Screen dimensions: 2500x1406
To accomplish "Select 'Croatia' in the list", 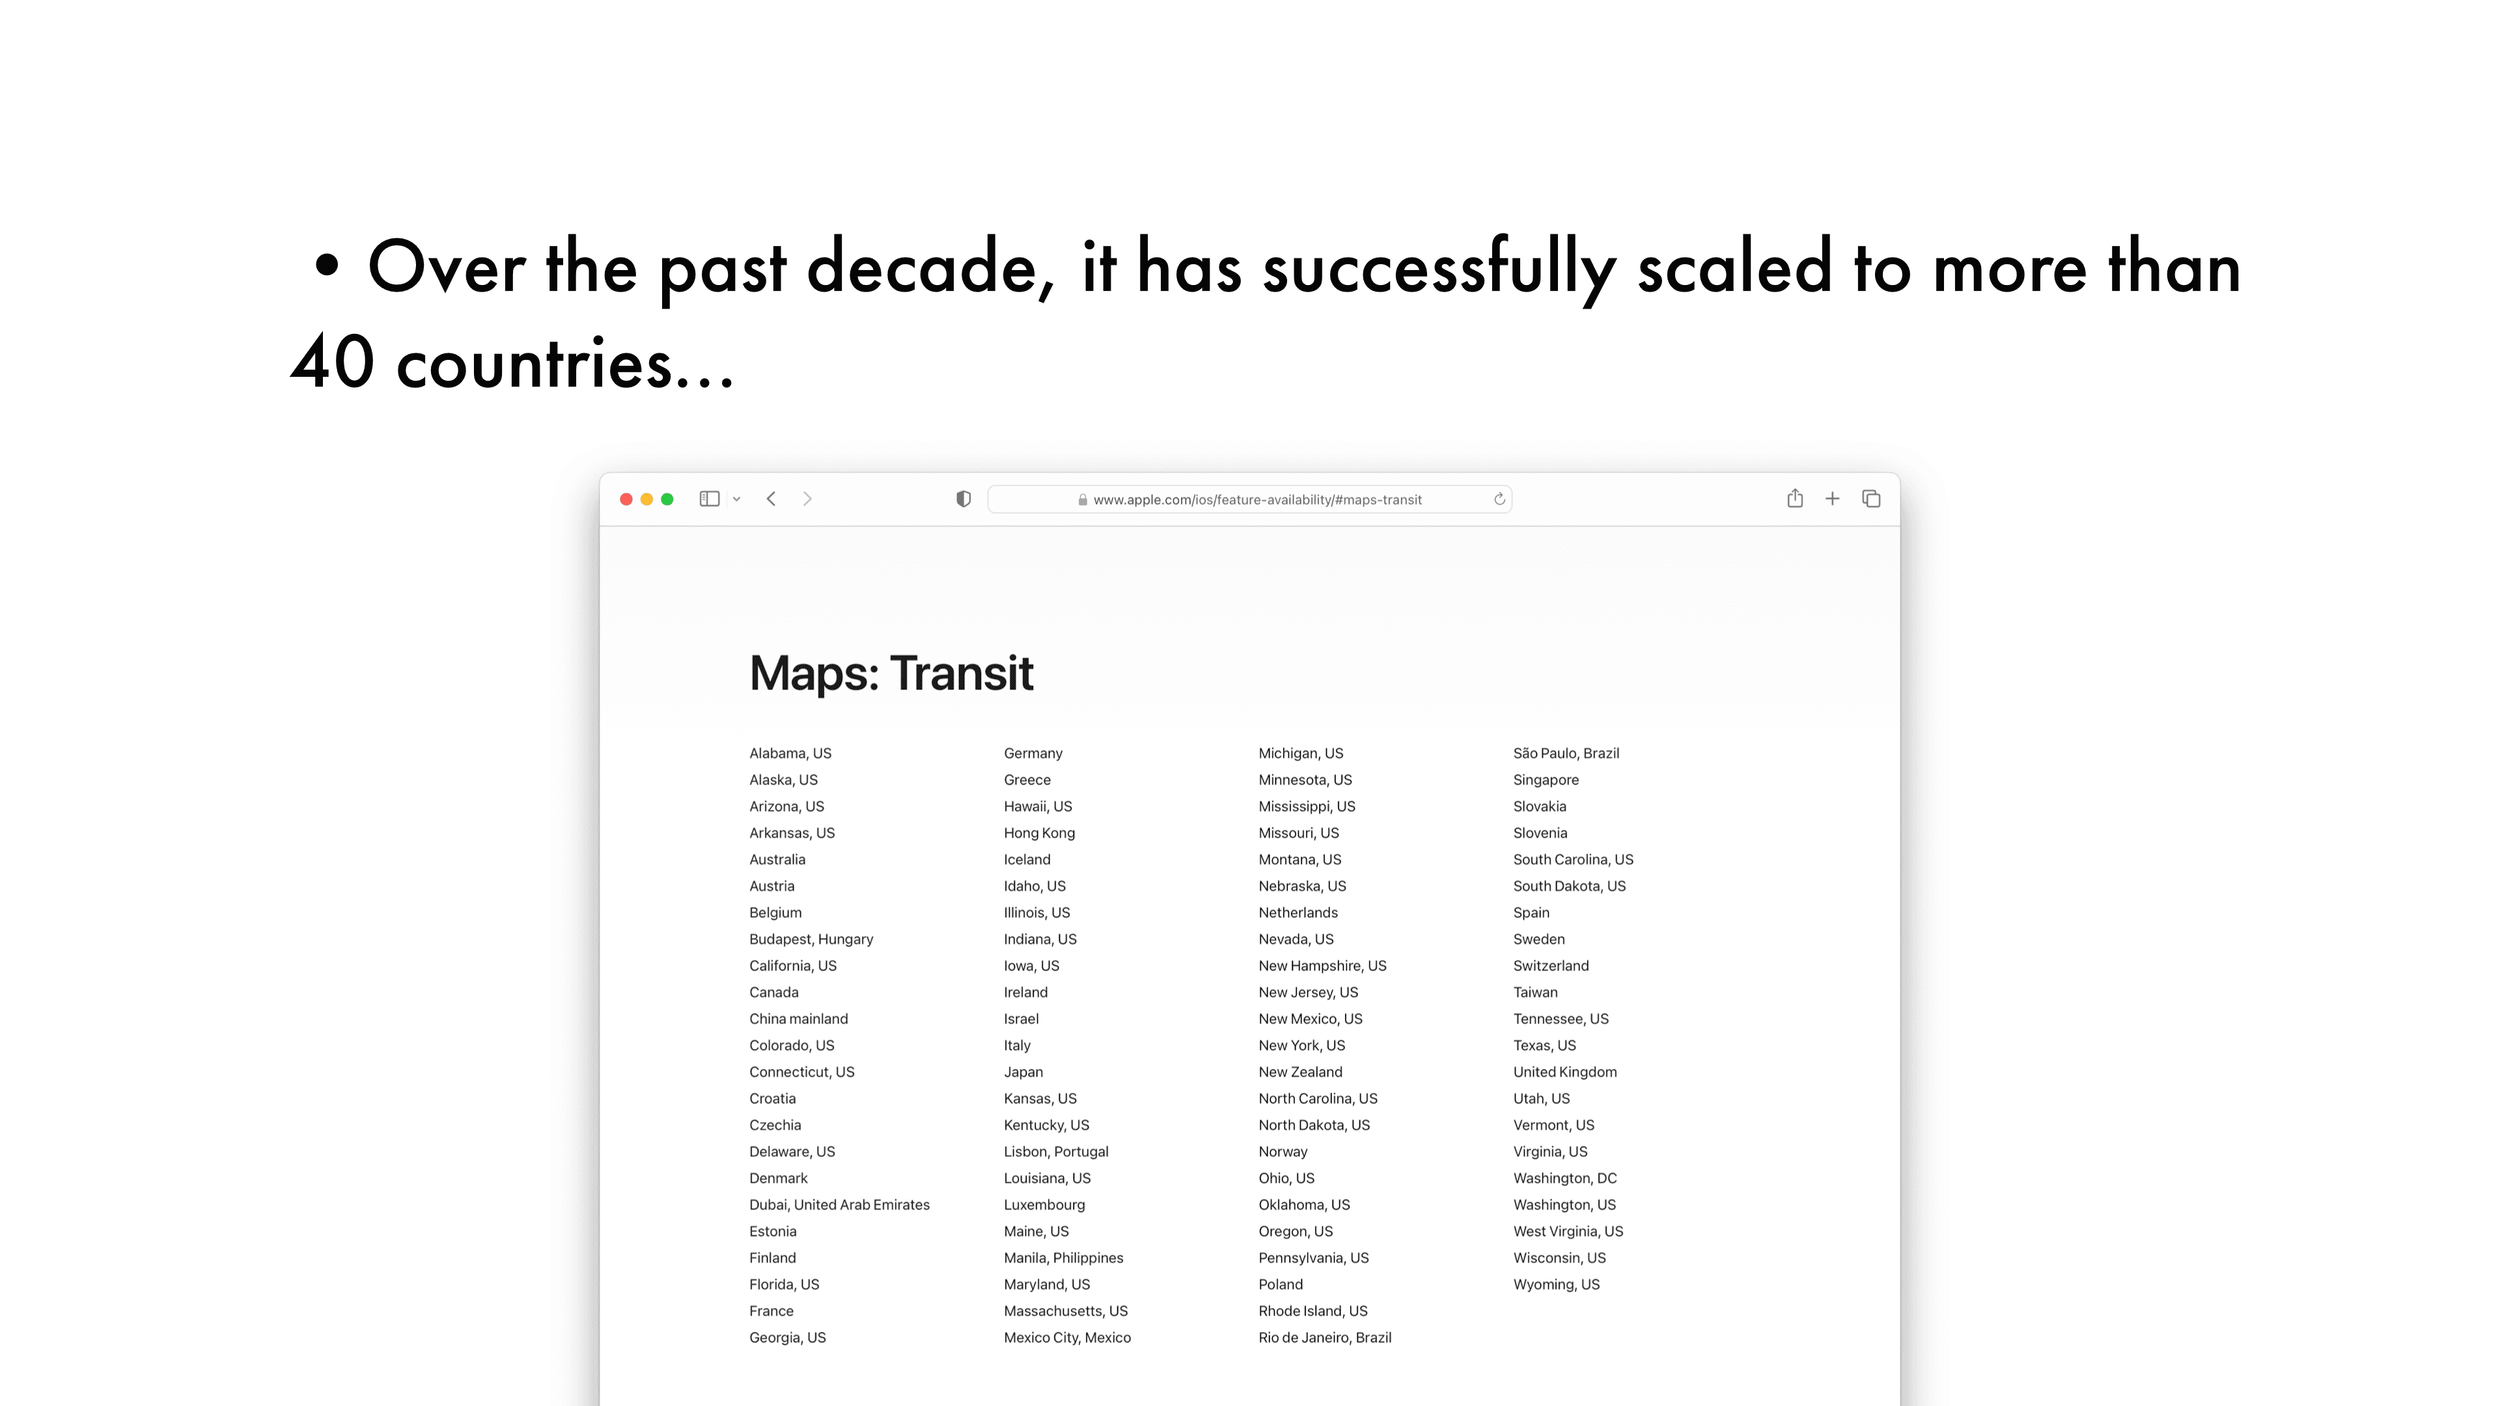I will tap(772, 1099).
